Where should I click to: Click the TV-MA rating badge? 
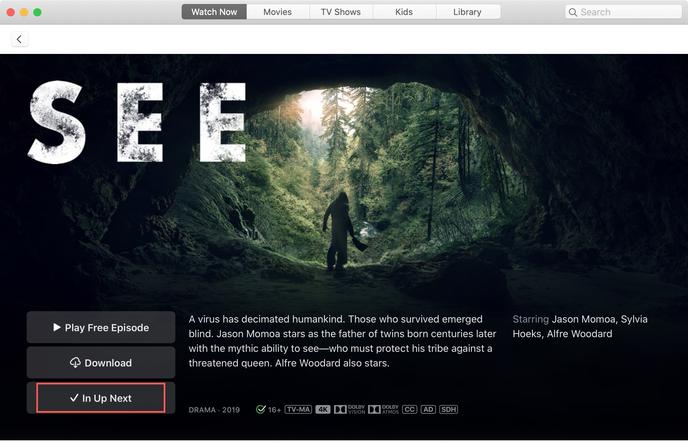[298, 410]
